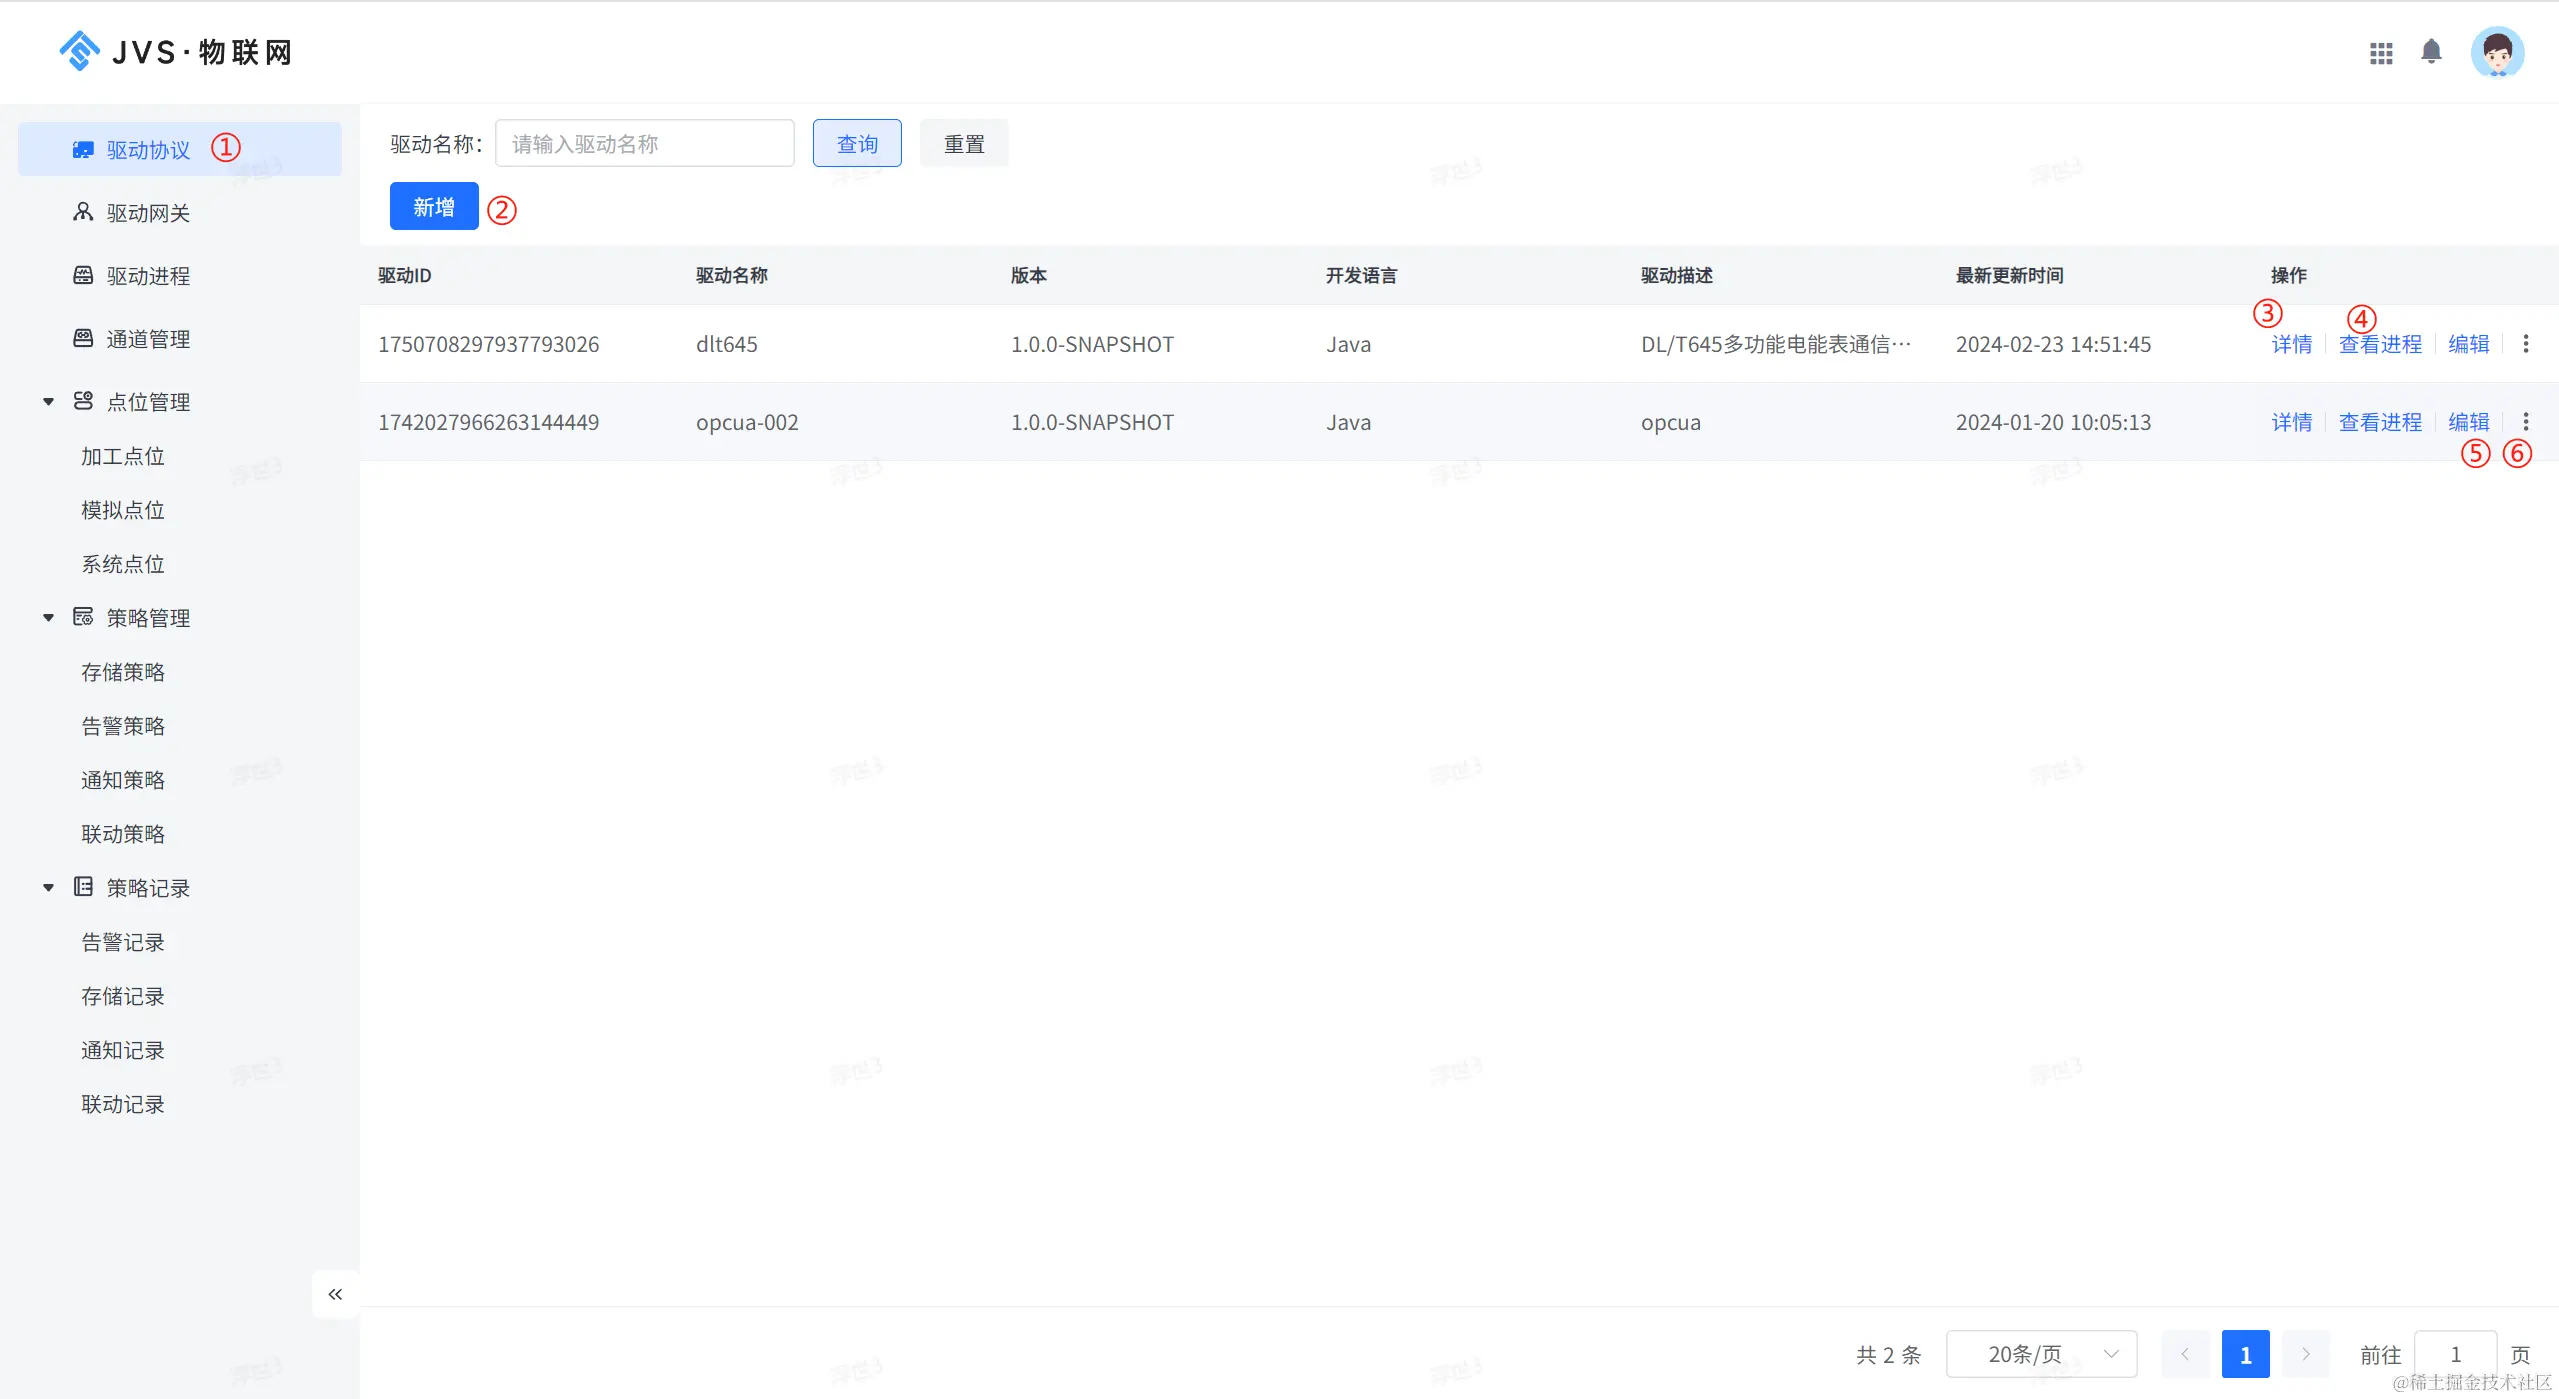Click the 驱动网关 sidebar icon
Image resolution: width=2559 pixels, height=1399 pixels.
pos(83,213)
